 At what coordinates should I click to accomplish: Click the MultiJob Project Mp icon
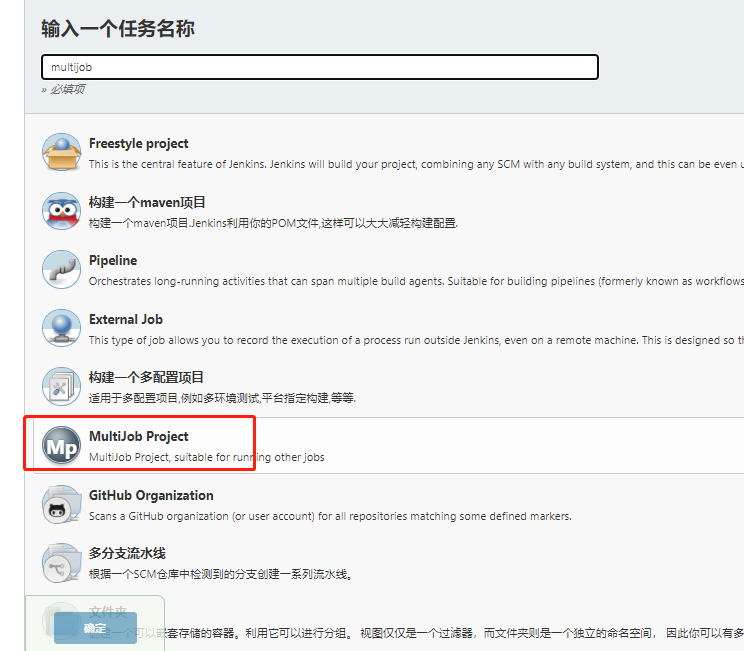pyautogui.click(x=61, y=446)
